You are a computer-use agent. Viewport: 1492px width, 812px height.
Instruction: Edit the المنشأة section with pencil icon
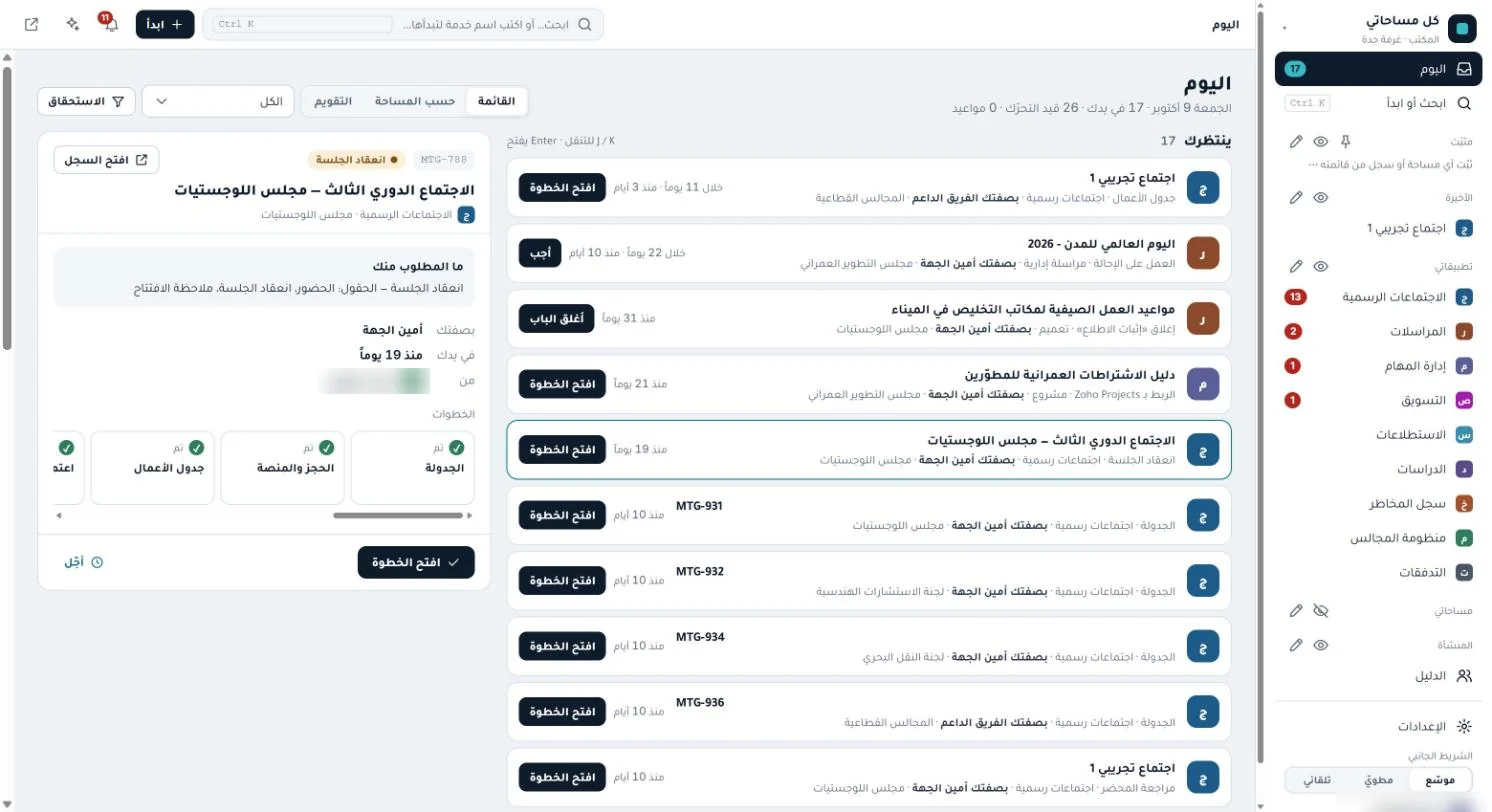point(1296,645)
